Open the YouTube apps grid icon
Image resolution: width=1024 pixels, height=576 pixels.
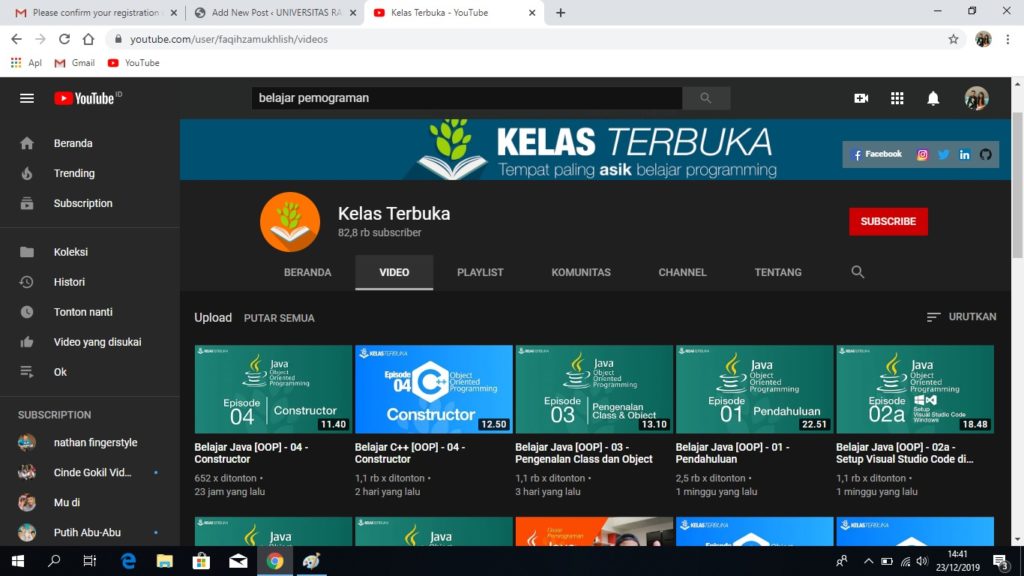(897, 98)
